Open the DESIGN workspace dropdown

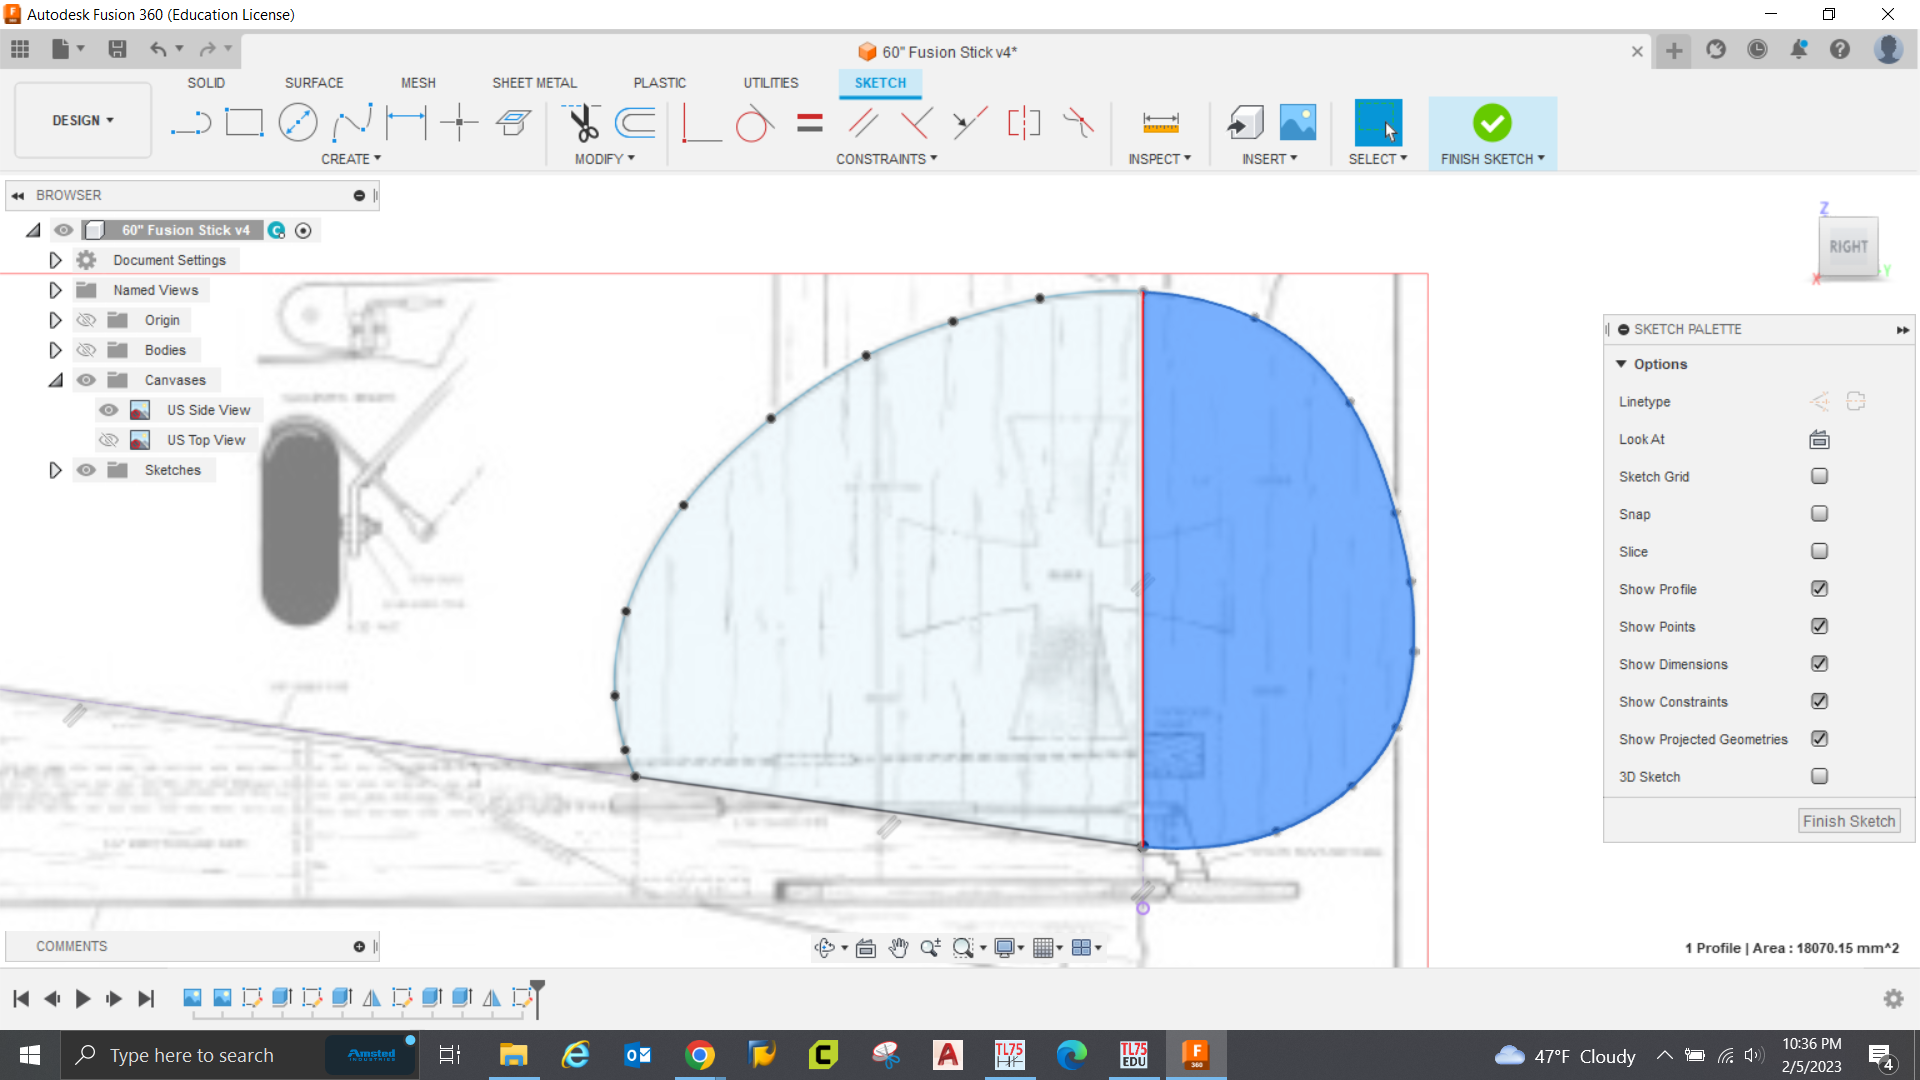(x=83, y=120)
